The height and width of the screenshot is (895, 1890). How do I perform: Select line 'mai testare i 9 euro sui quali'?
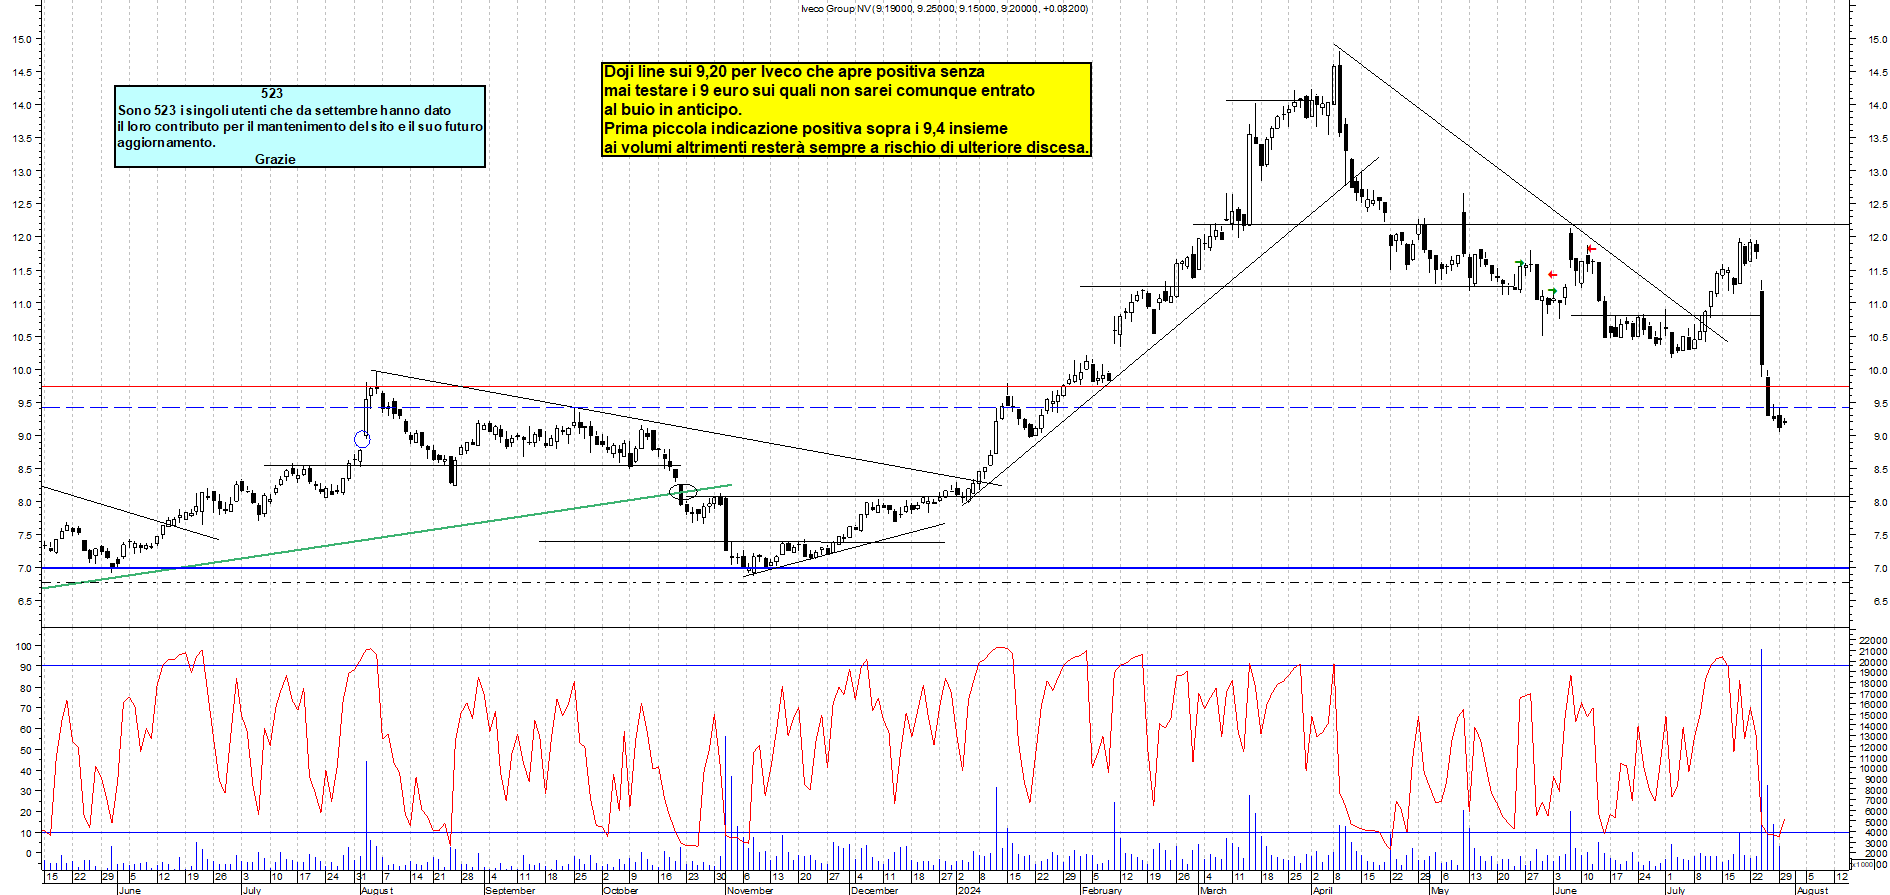click(x=819, y=91)
